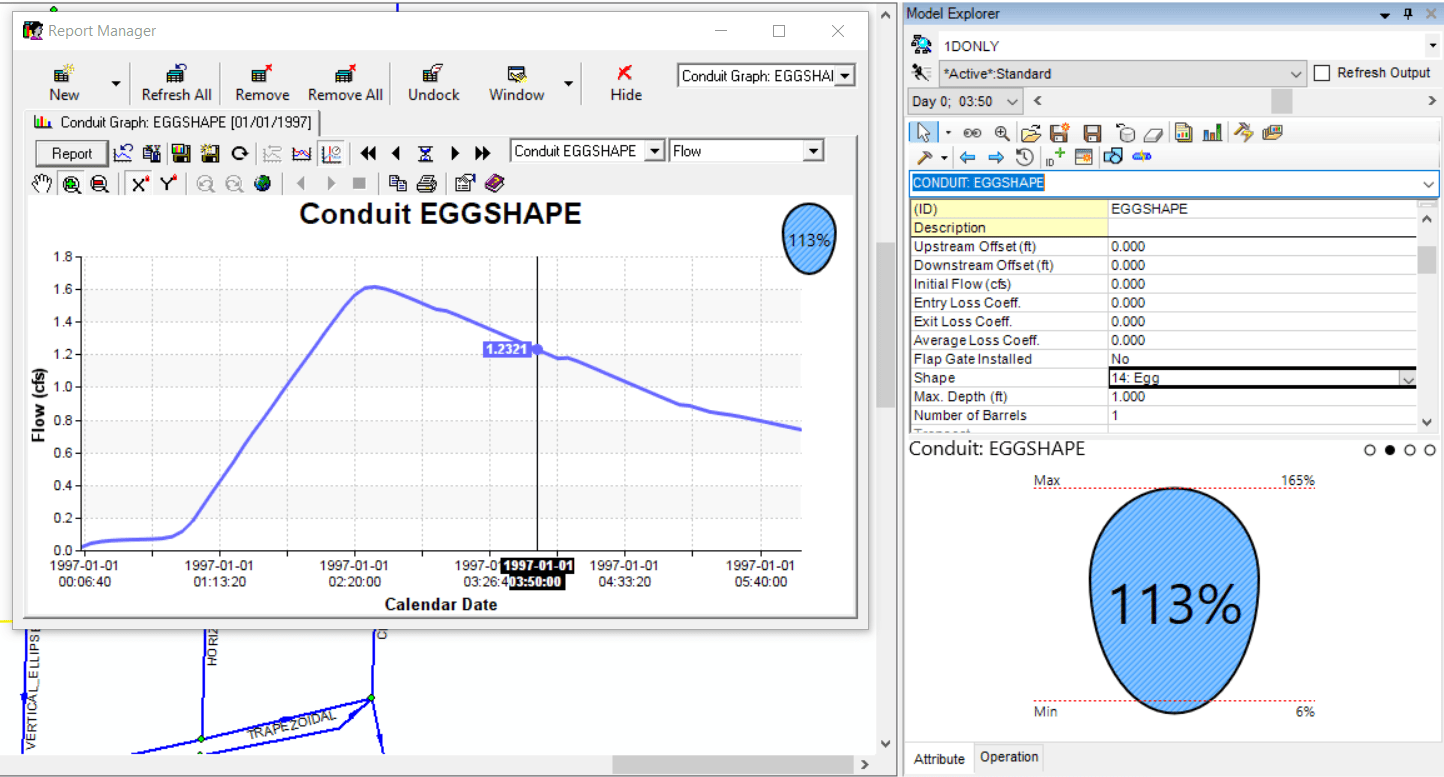Click the Remove All button
The height and width of the screenshot is (777, 1444).
click(345, 83)
